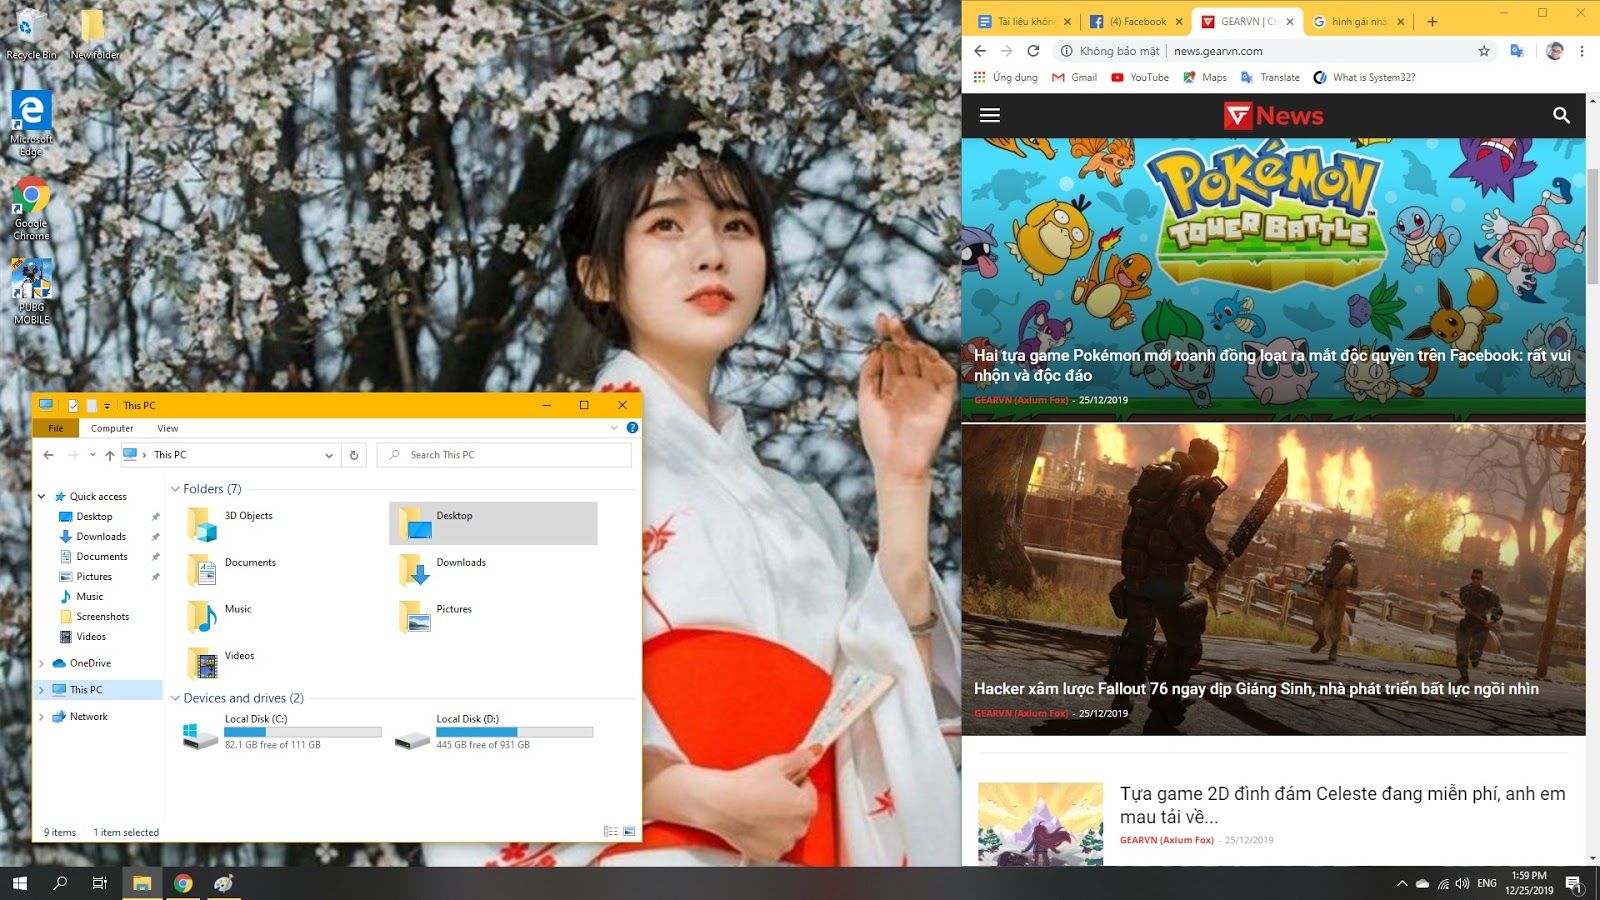Viewport: 1600px width, 900px height.
Task: Switch to the Tài liệu không Chrome tab
Action: tap(1024, 21)
